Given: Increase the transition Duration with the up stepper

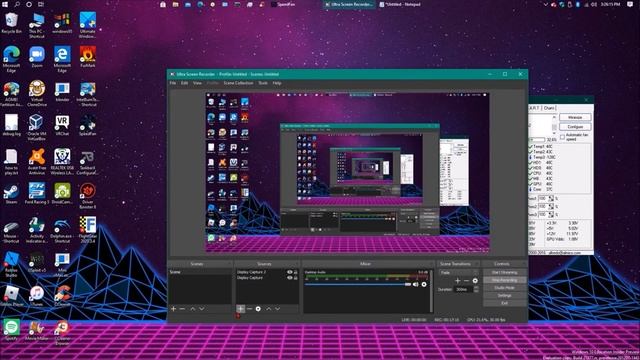Looking at the screenshot, I should (476, 287).
